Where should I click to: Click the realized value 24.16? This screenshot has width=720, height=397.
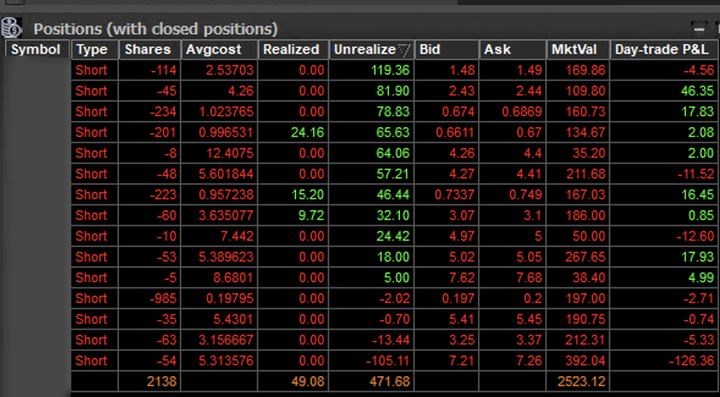pyautogui.click(x=293, y=132)
